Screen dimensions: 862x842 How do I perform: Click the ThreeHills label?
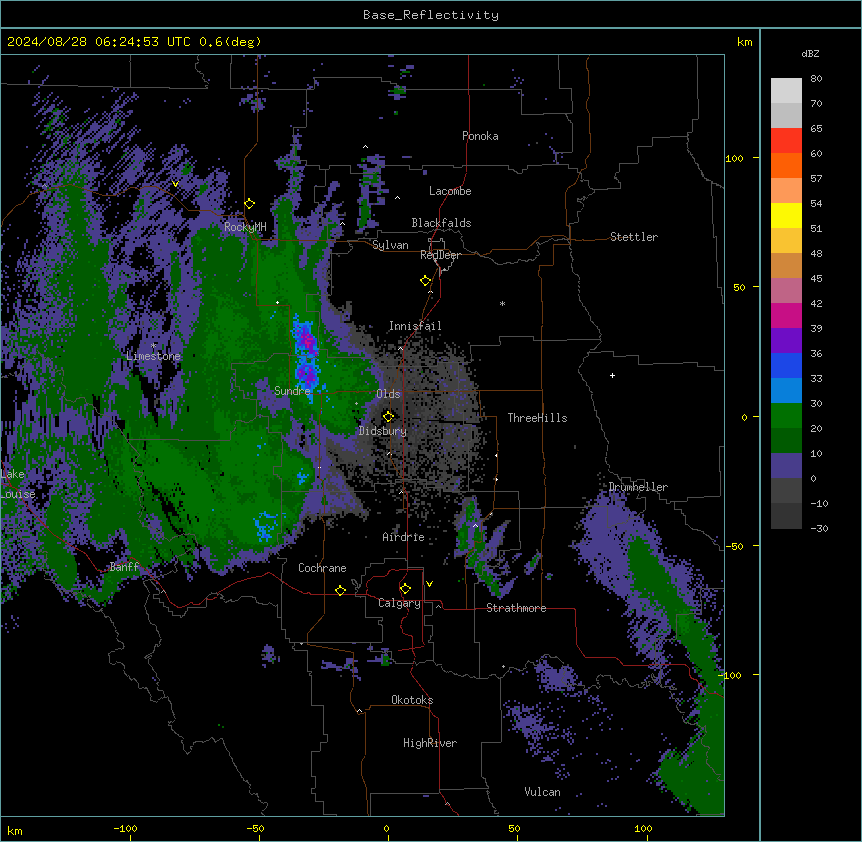[537, 418]
